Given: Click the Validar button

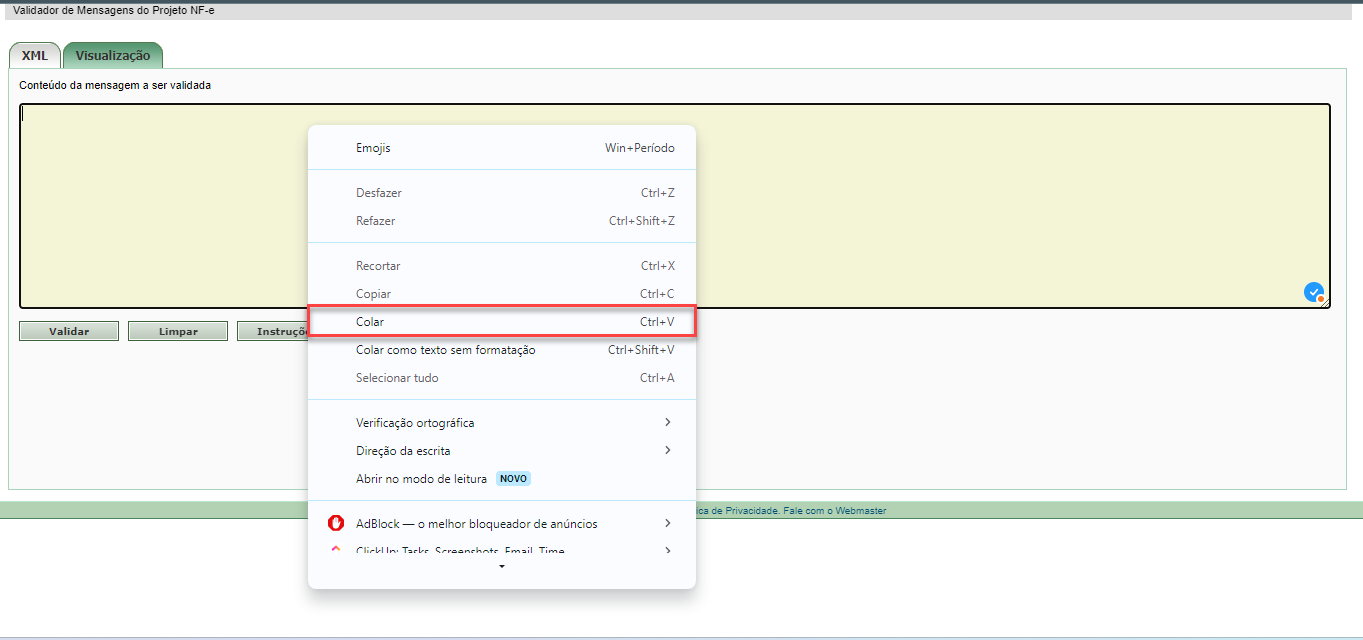Looking at the screenshot, I should coord(69,331).
